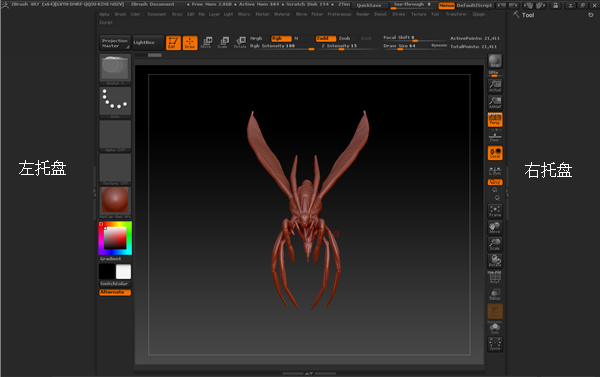Viewport: 600px width, 377px height.
Task: Click the Xpose icon
Action: (495, 344)
